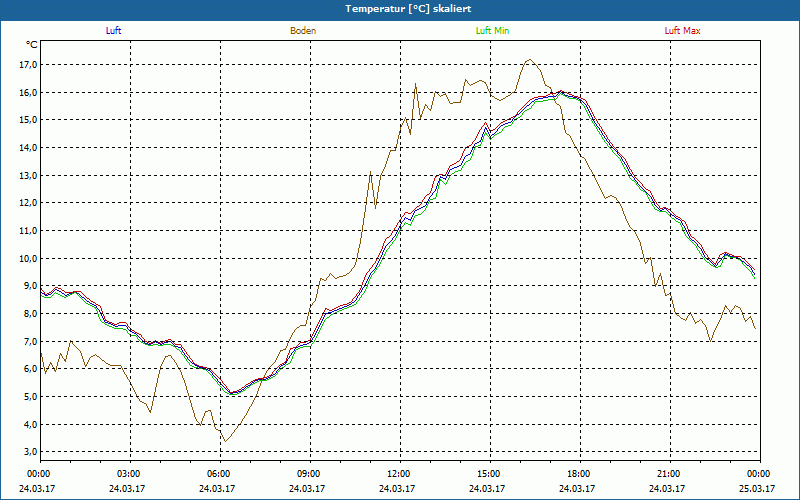Click the 12,0 y-axis value
This screenshot has width=800, height=500.
pos(29,203)
